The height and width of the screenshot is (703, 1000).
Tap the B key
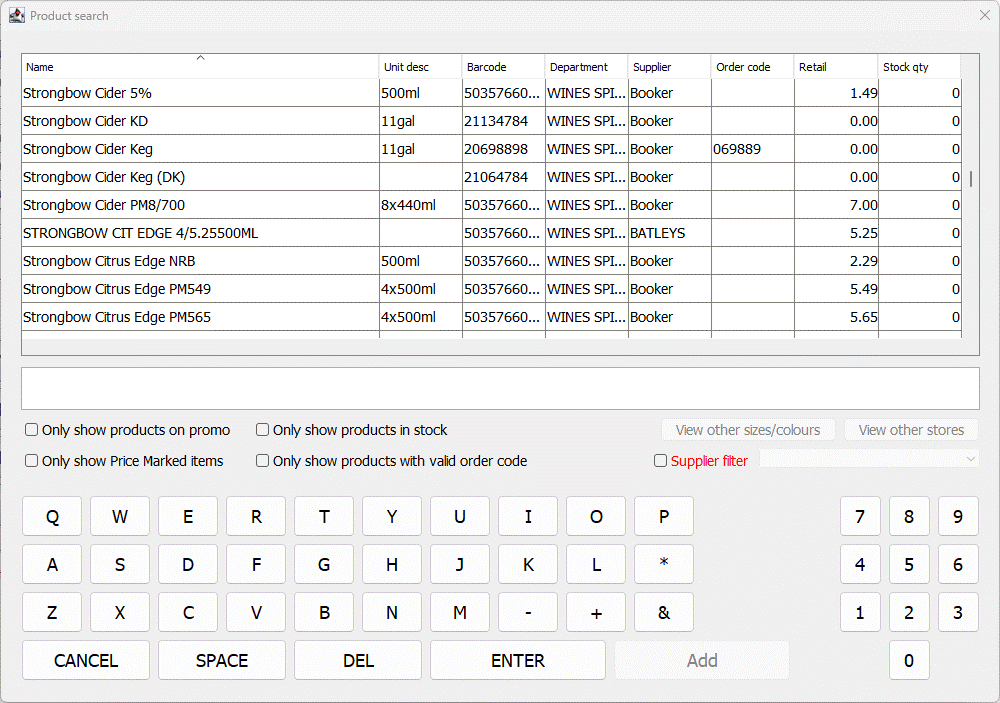point(324,612)
